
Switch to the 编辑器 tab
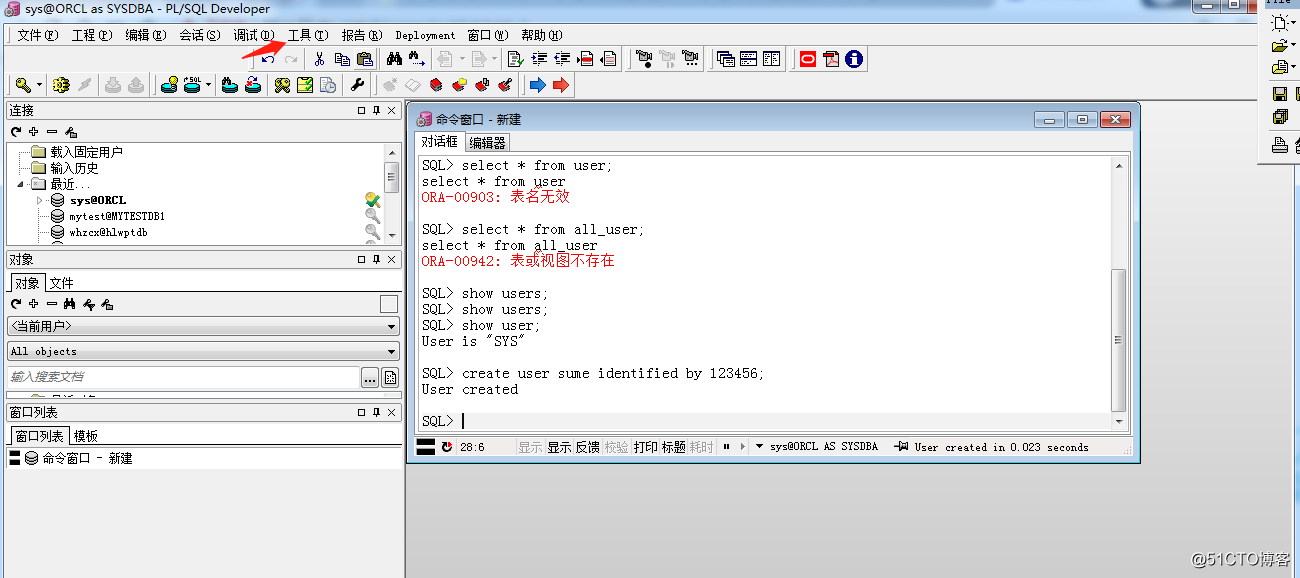click(488, 142)
